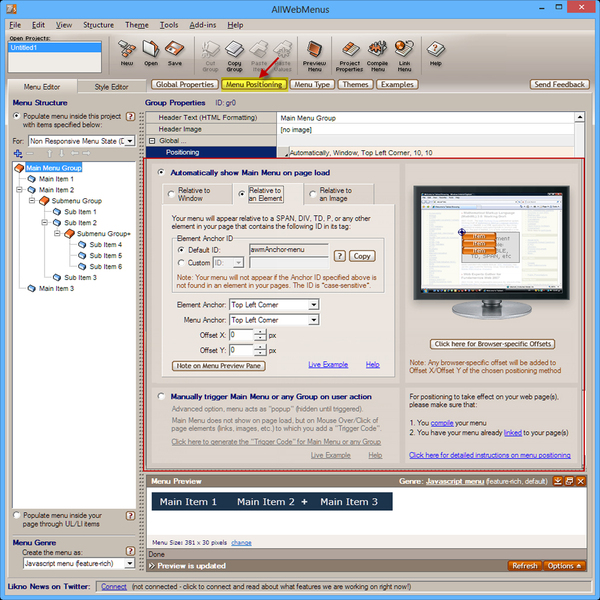Click the Offset X input field
This screenshot has height=600, width=600.
tap(241, 335)
